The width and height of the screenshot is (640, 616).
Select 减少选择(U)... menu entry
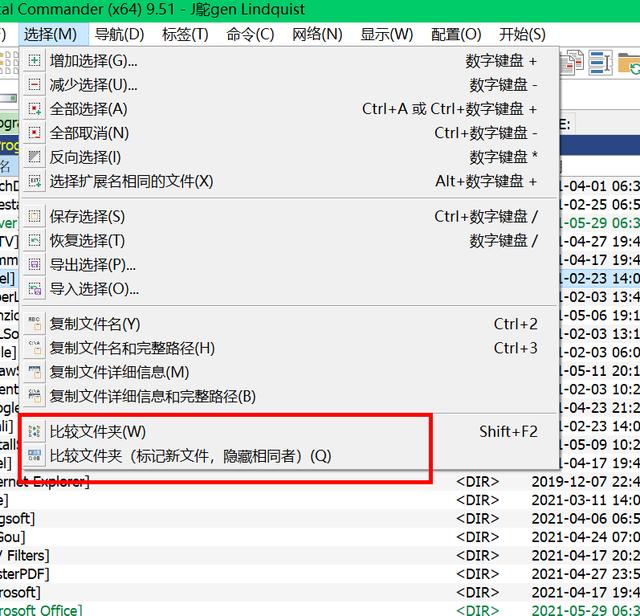94,85
